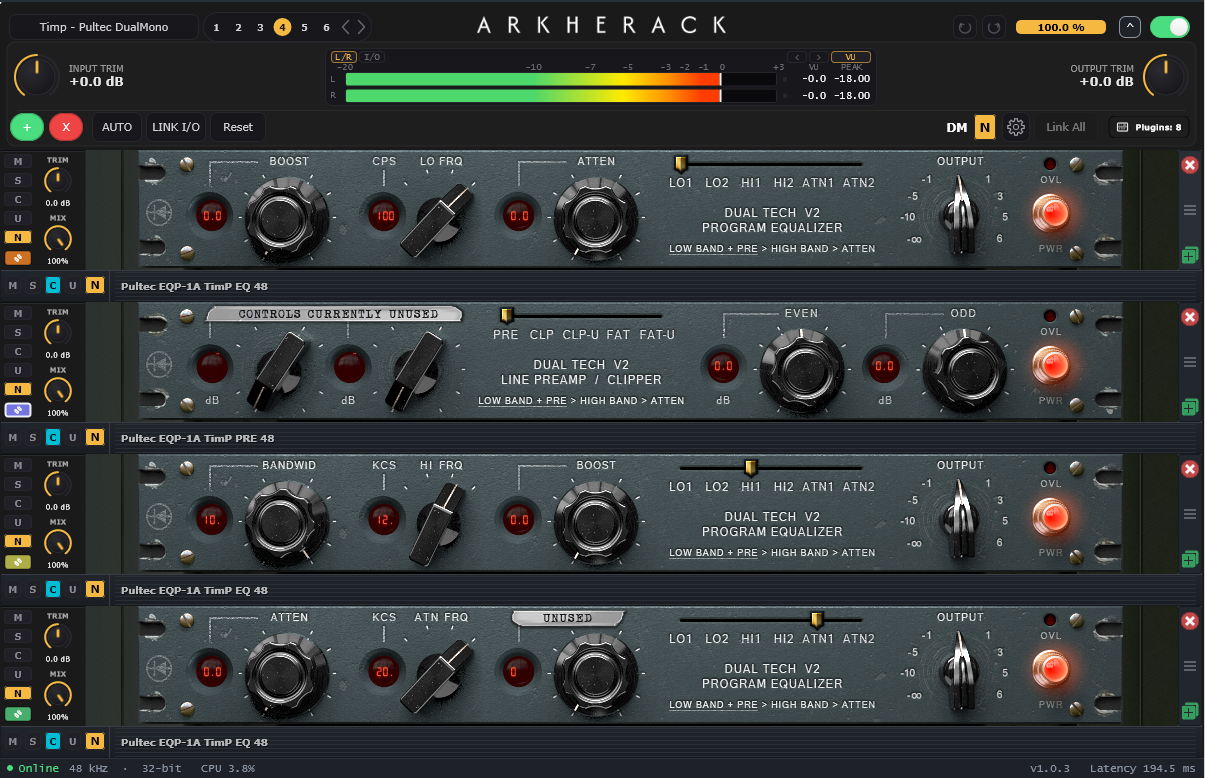Click the CLP position on the preamp mode slider
The height and width of the screenshot is (778, 1205).
coord(542,335)
